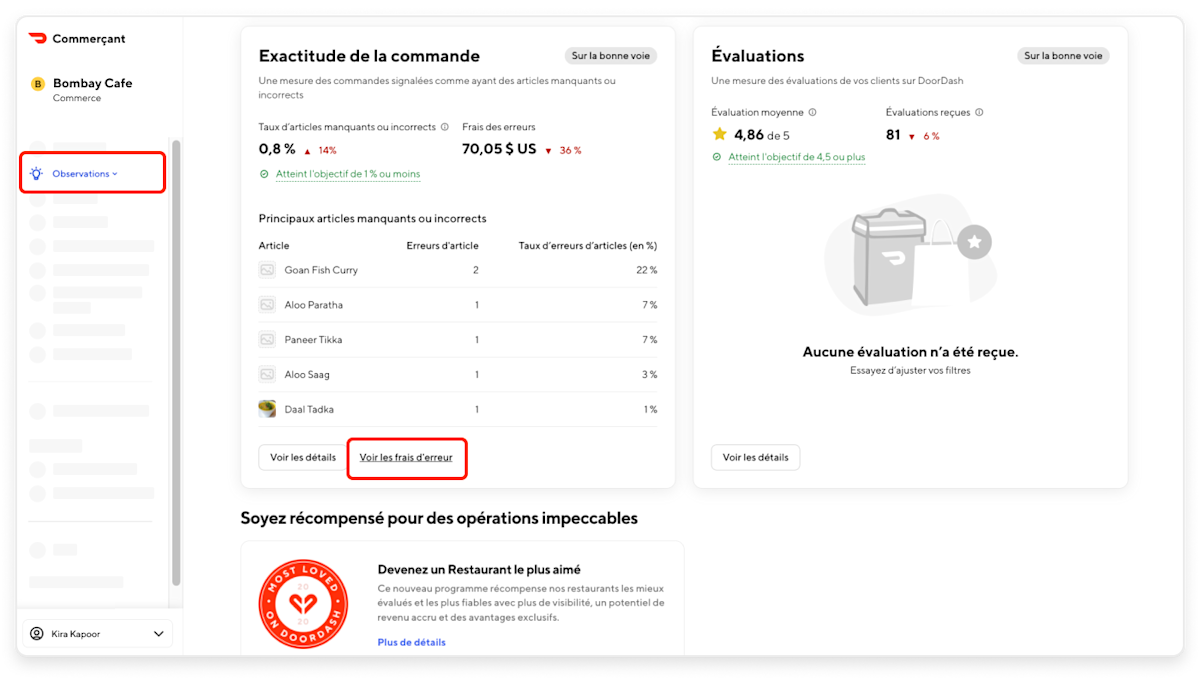Click the Observations lightbulb icon

[x=37, y=173]
